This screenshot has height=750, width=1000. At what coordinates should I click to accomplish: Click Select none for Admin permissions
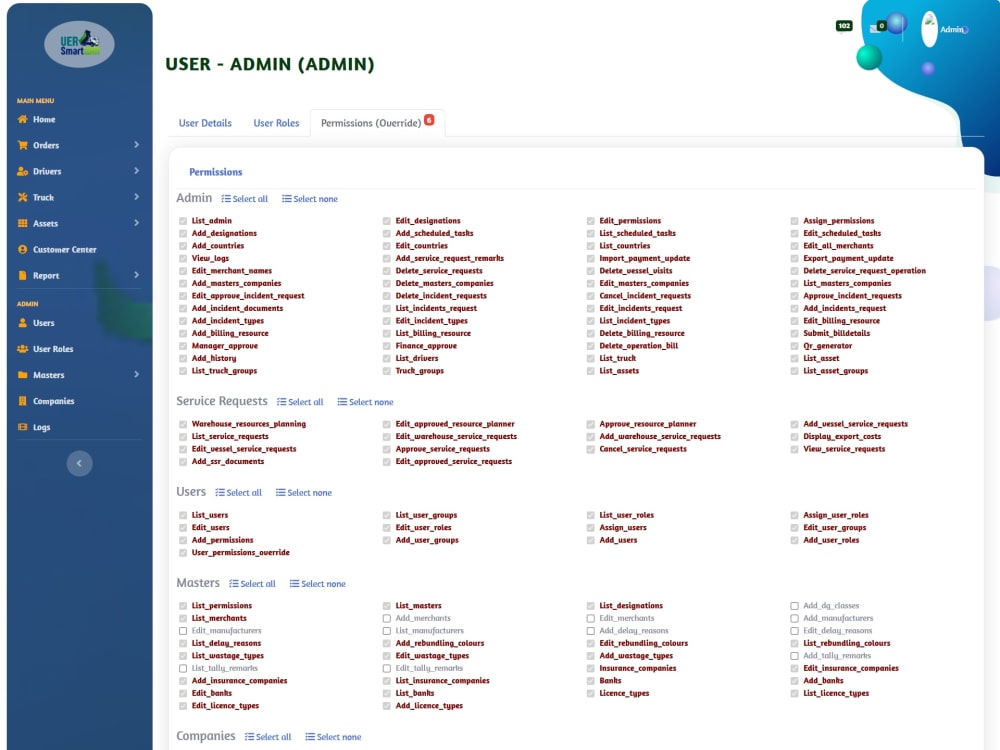click(310, 199)
